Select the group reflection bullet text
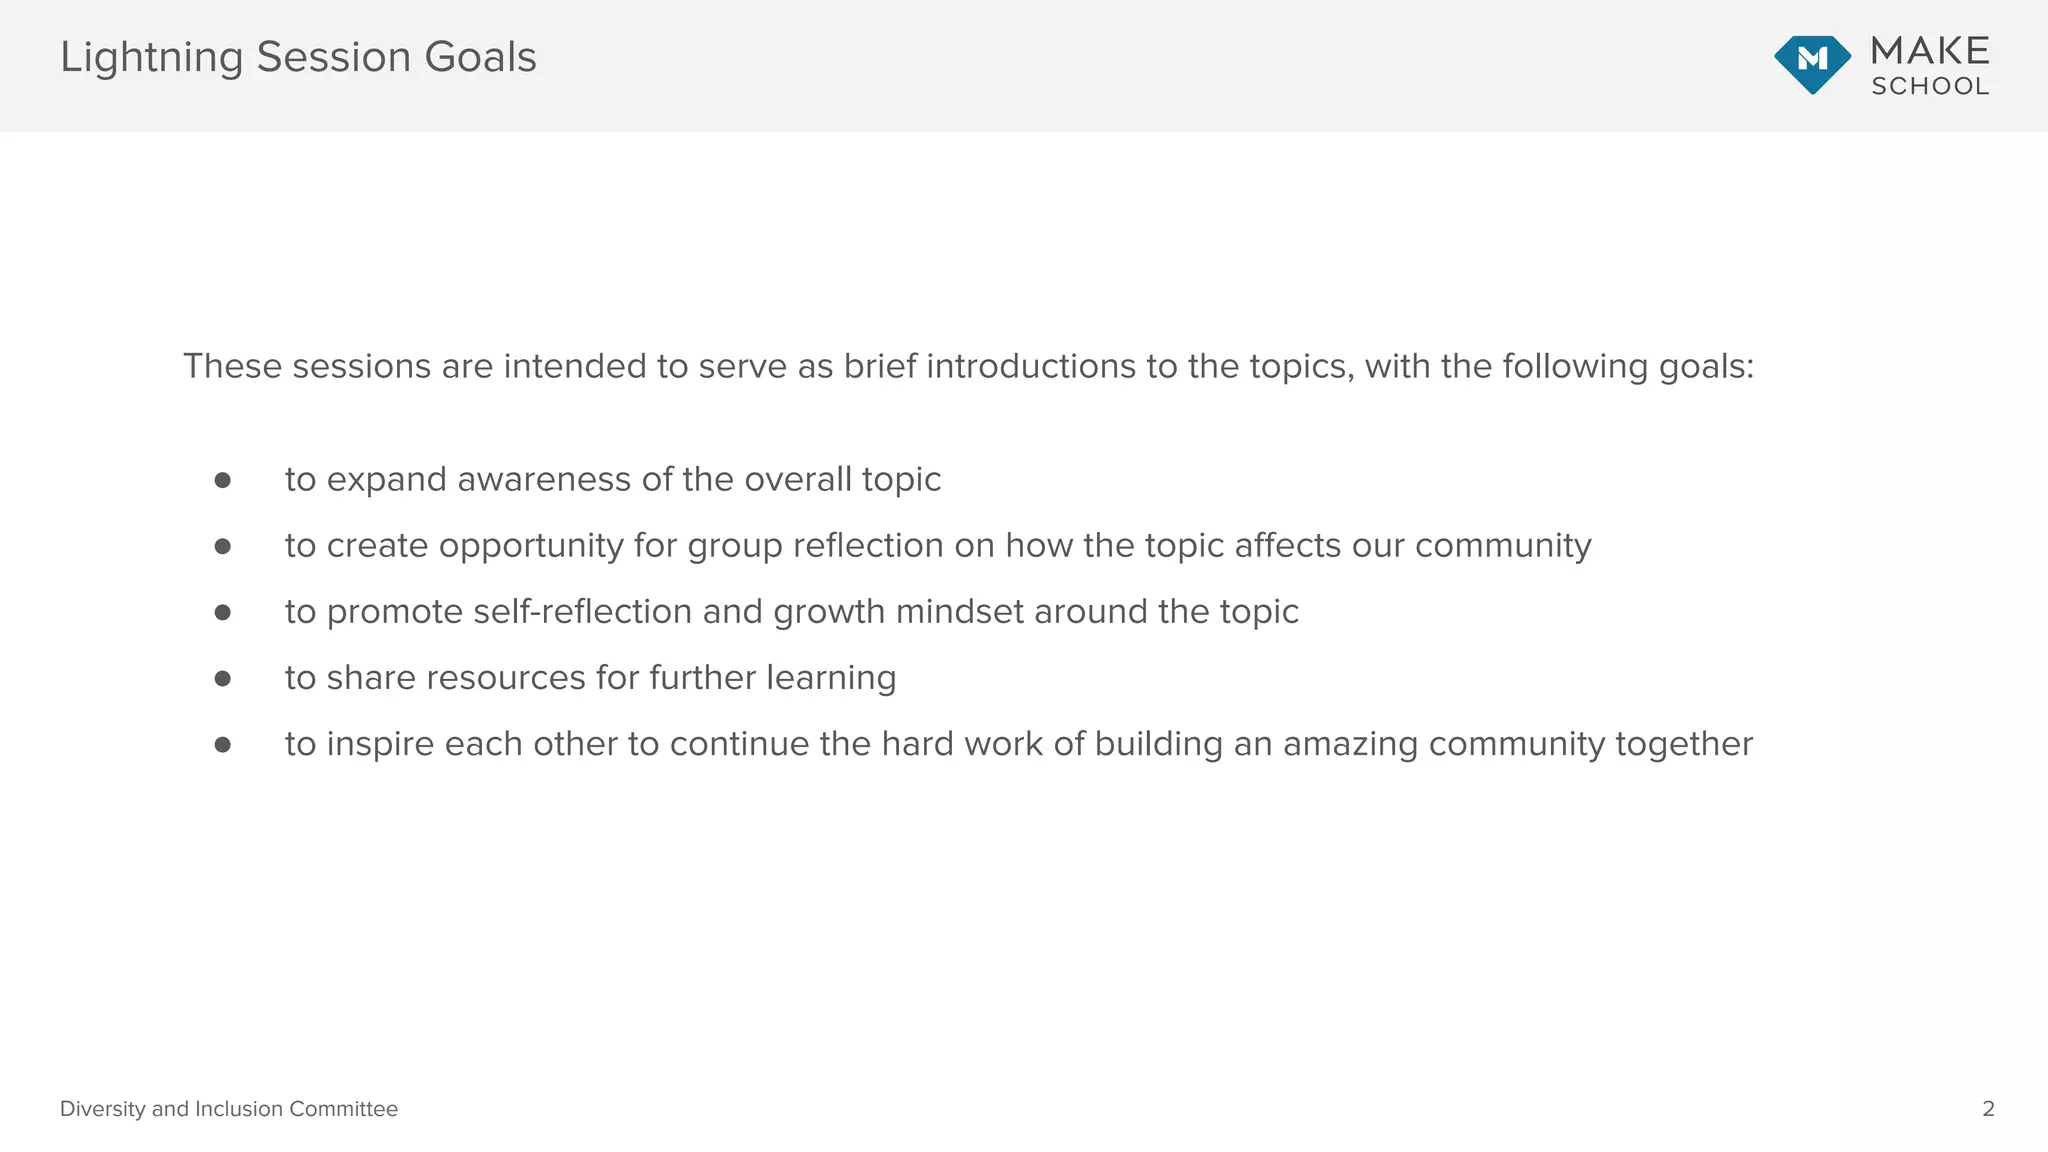Viewport: 2048px width, 1152px height. 938,546
